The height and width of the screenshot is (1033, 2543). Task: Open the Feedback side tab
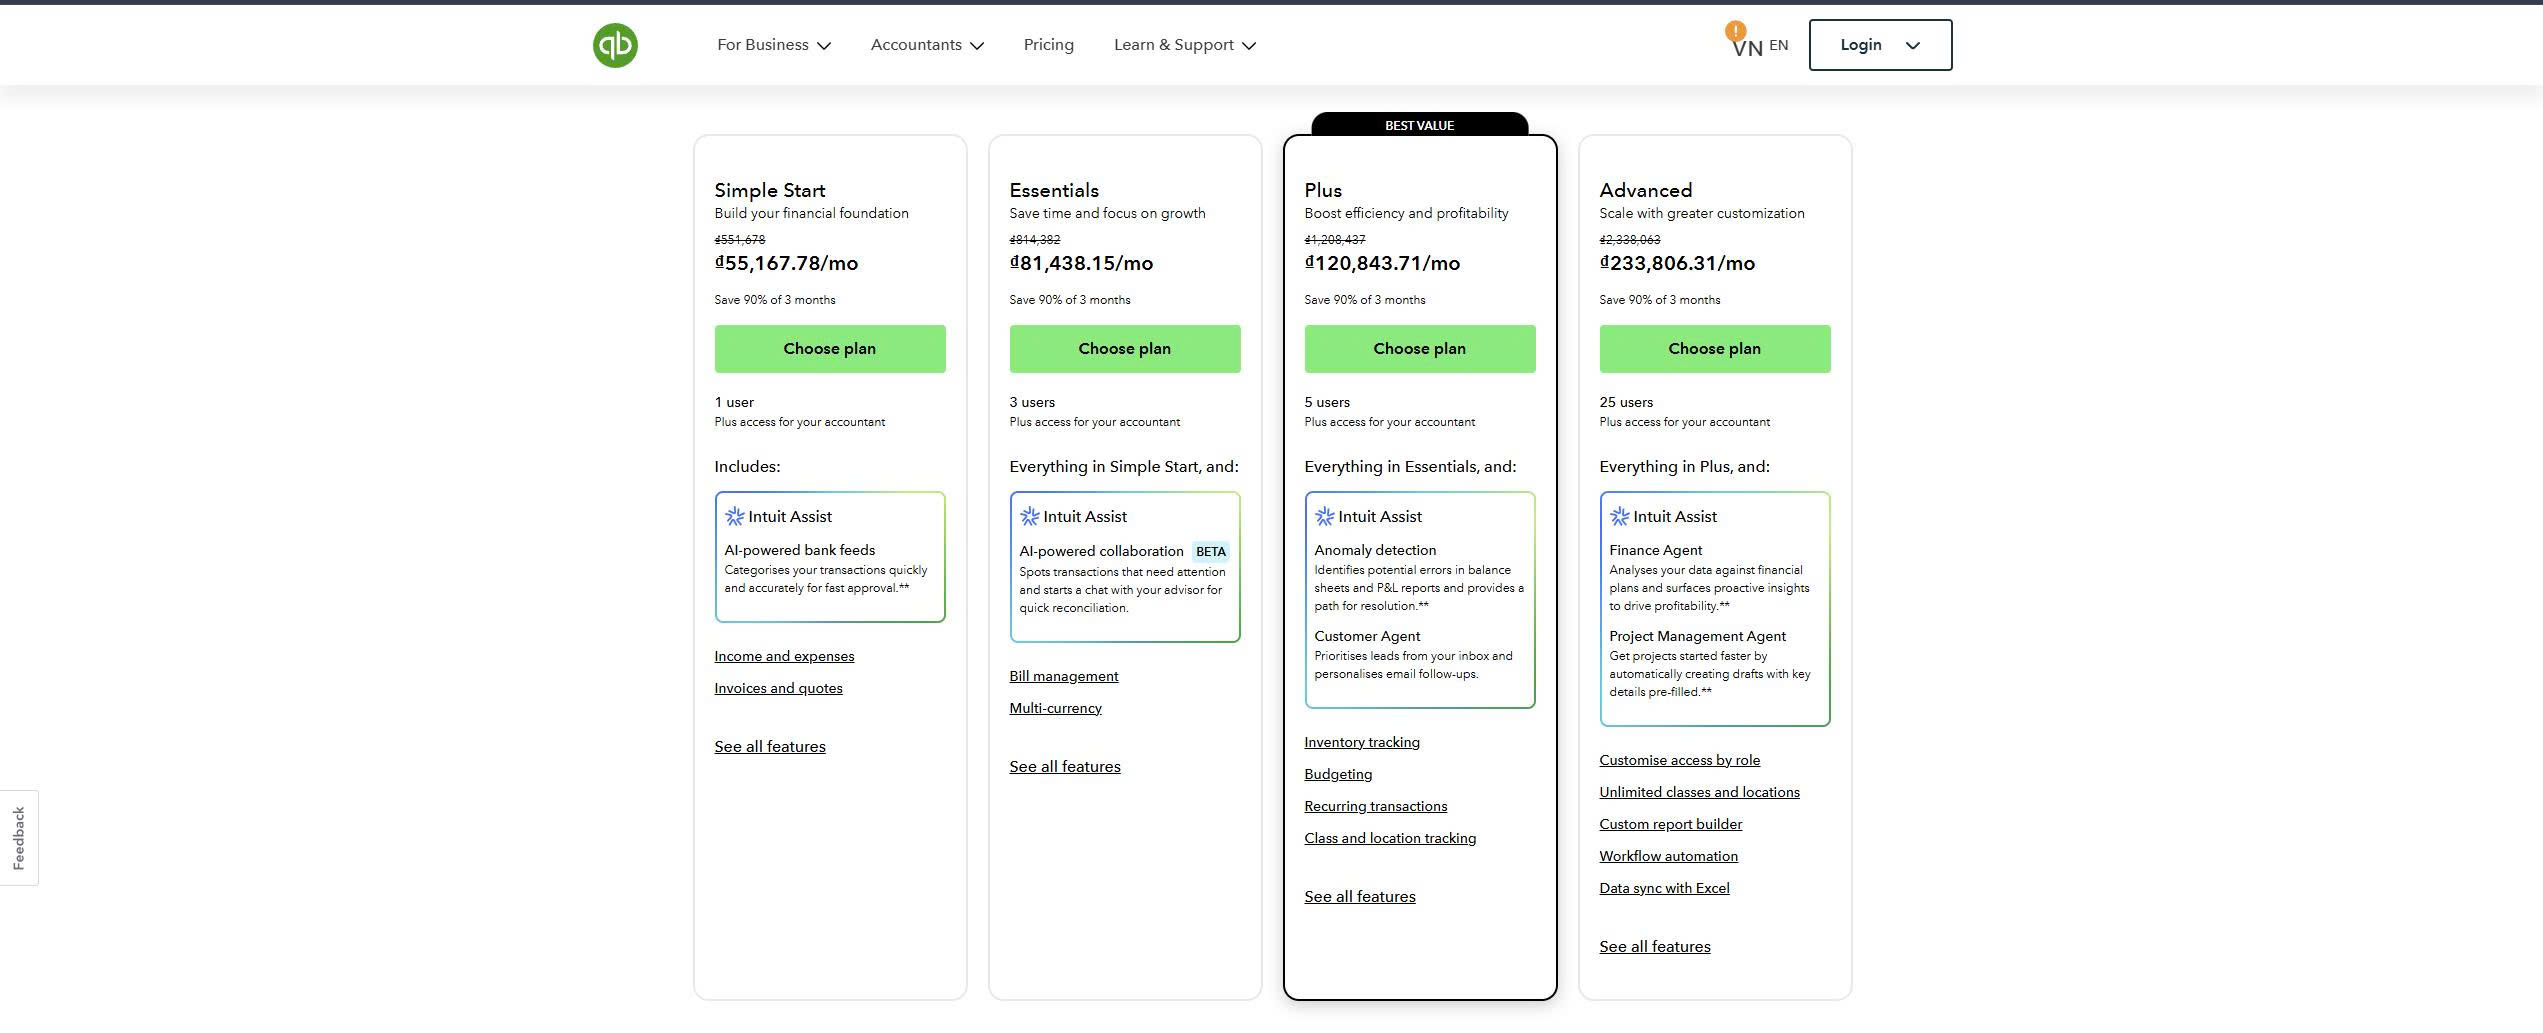(x=19, y=838)
